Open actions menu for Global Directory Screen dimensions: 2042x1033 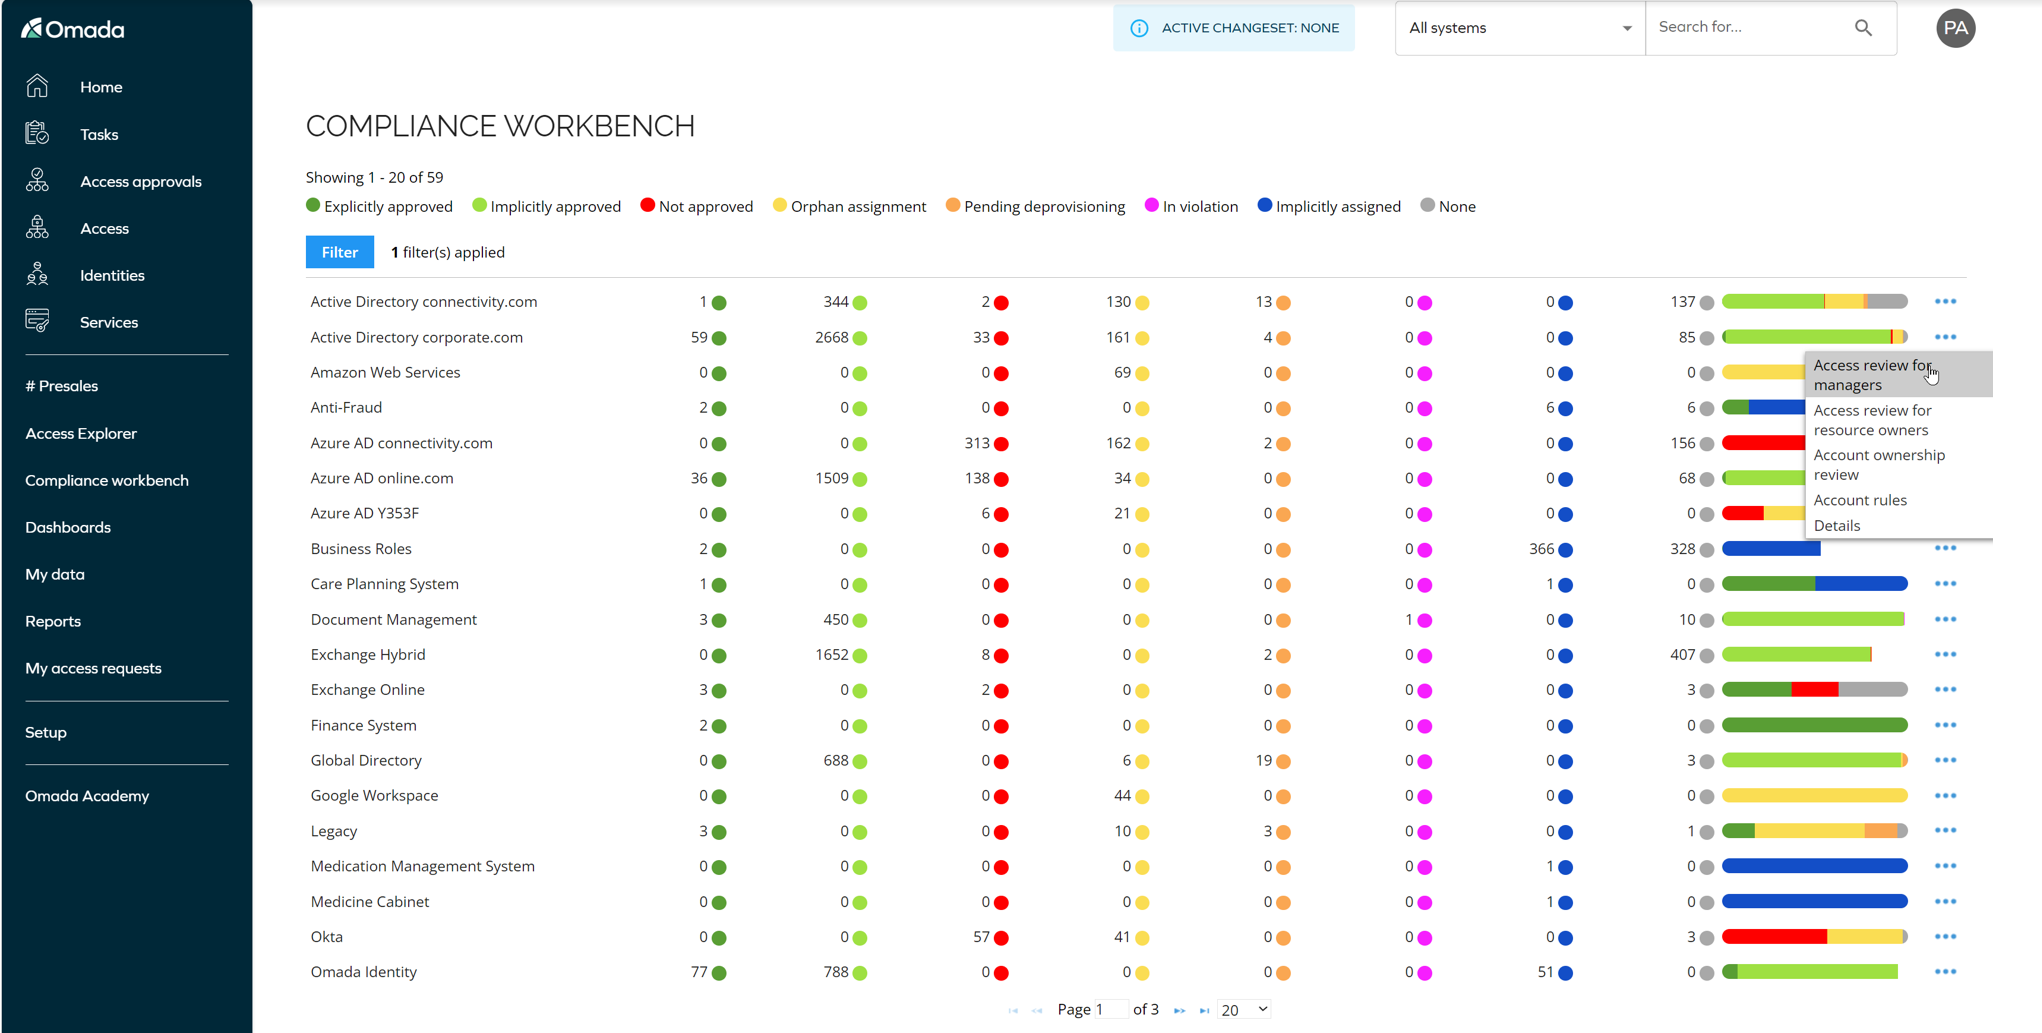tap(1945, 760)
